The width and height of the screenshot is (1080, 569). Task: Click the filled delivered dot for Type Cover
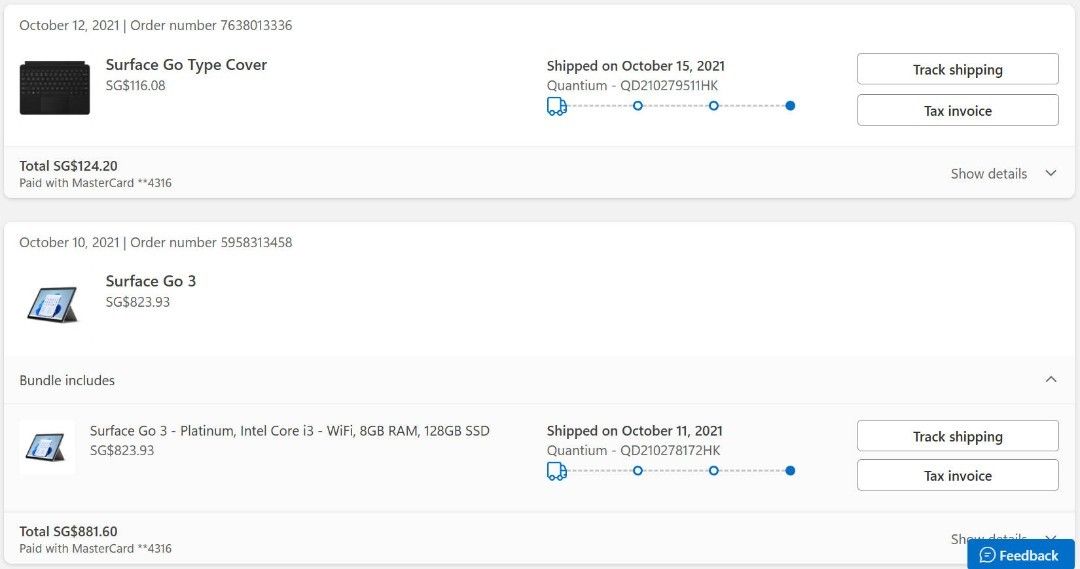point(790,106)
